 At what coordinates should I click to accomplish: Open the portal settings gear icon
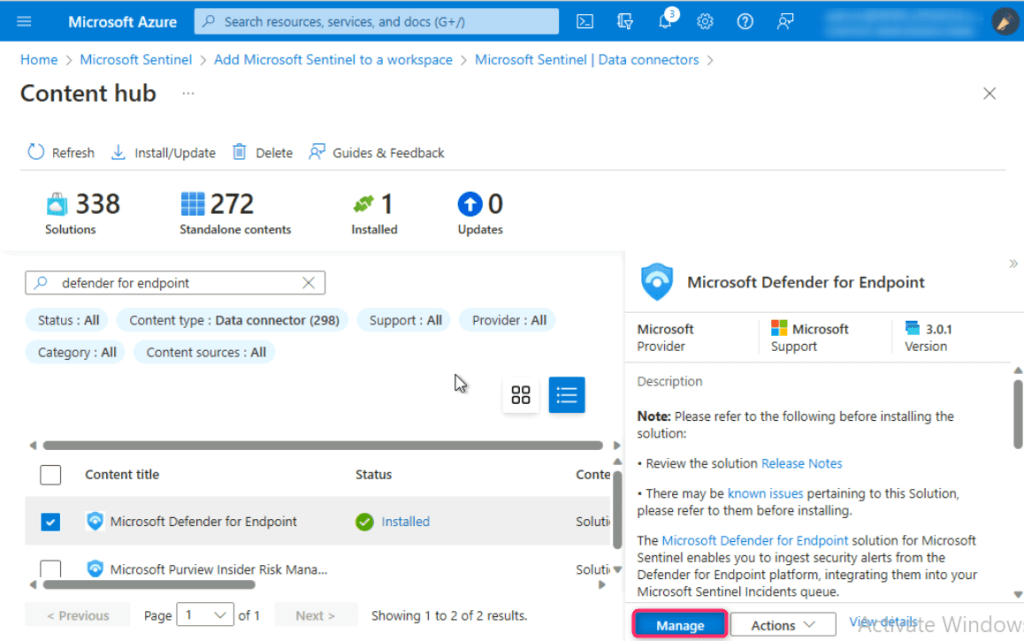705,21
